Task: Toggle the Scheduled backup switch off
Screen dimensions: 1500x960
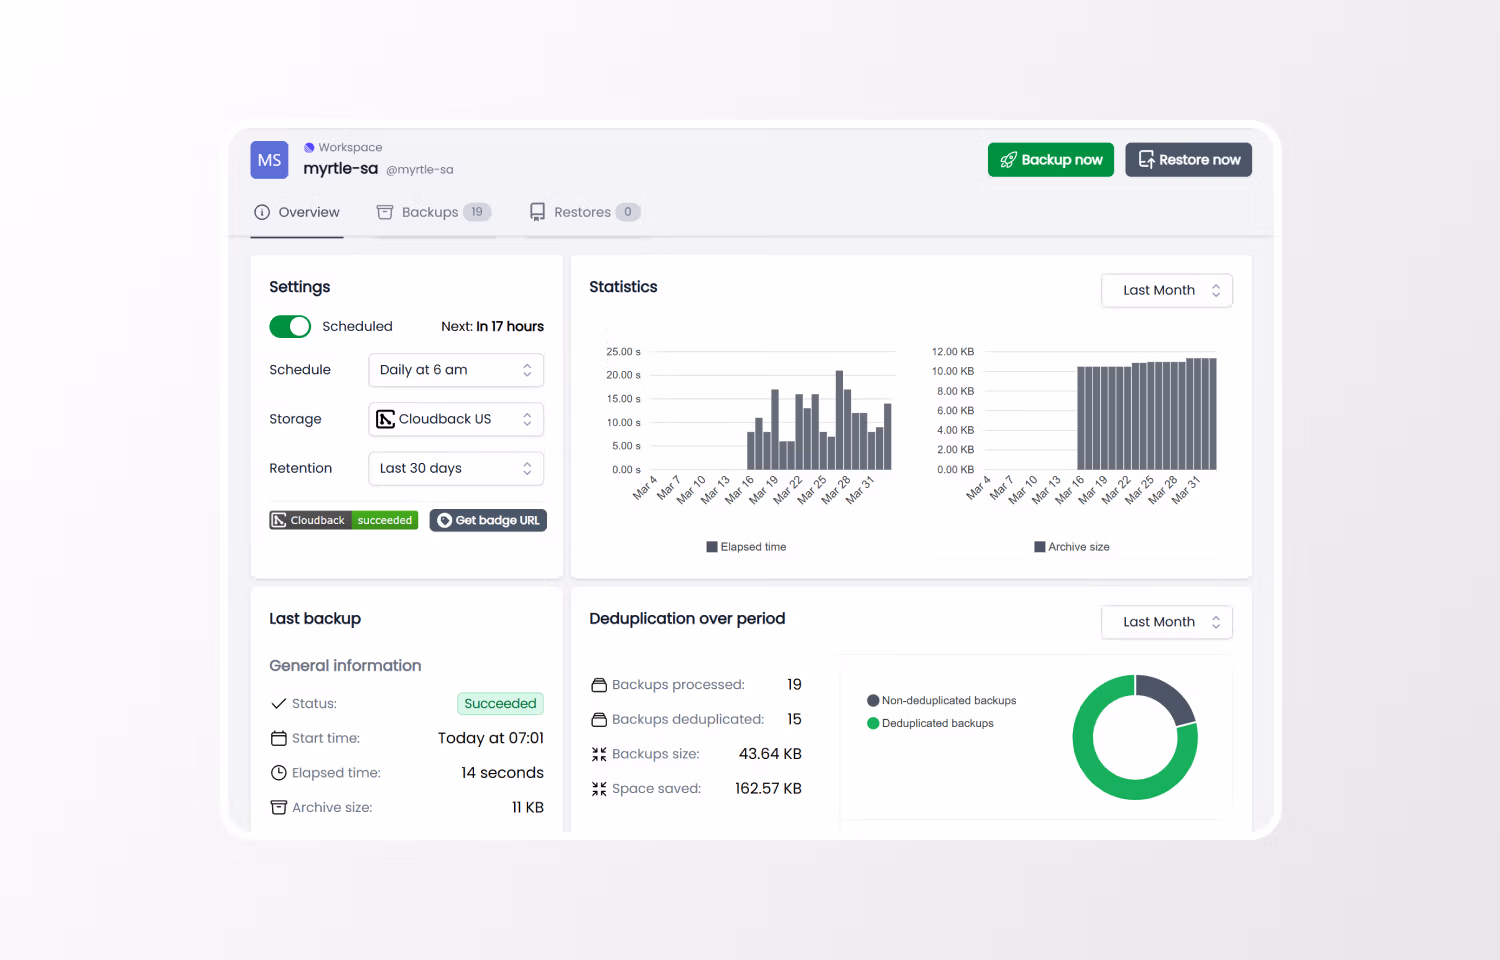Action: pos(289,326)
